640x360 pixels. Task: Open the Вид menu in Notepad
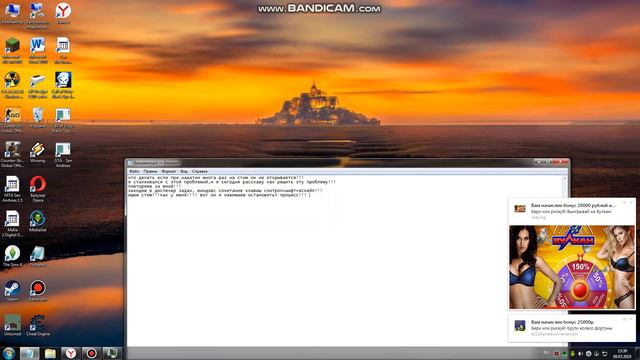184,171
